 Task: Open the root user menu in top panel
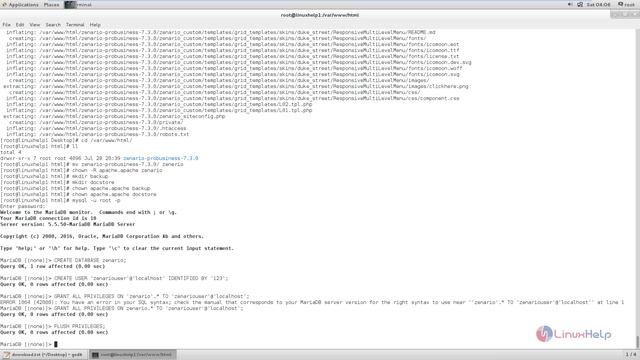coord(627,4)
